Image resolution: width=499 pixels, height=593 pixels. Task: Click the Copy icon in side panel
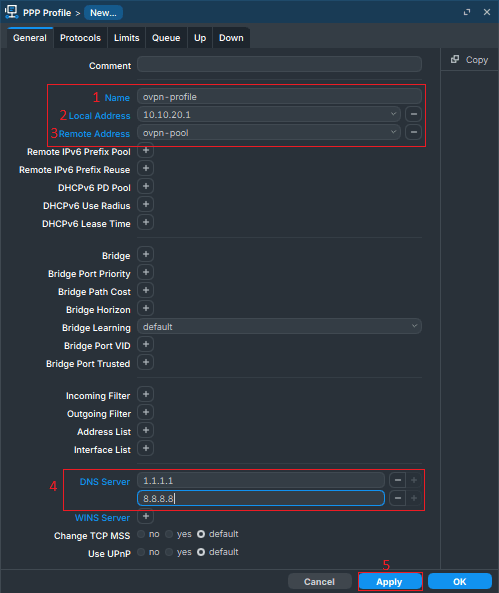[455, 59]
